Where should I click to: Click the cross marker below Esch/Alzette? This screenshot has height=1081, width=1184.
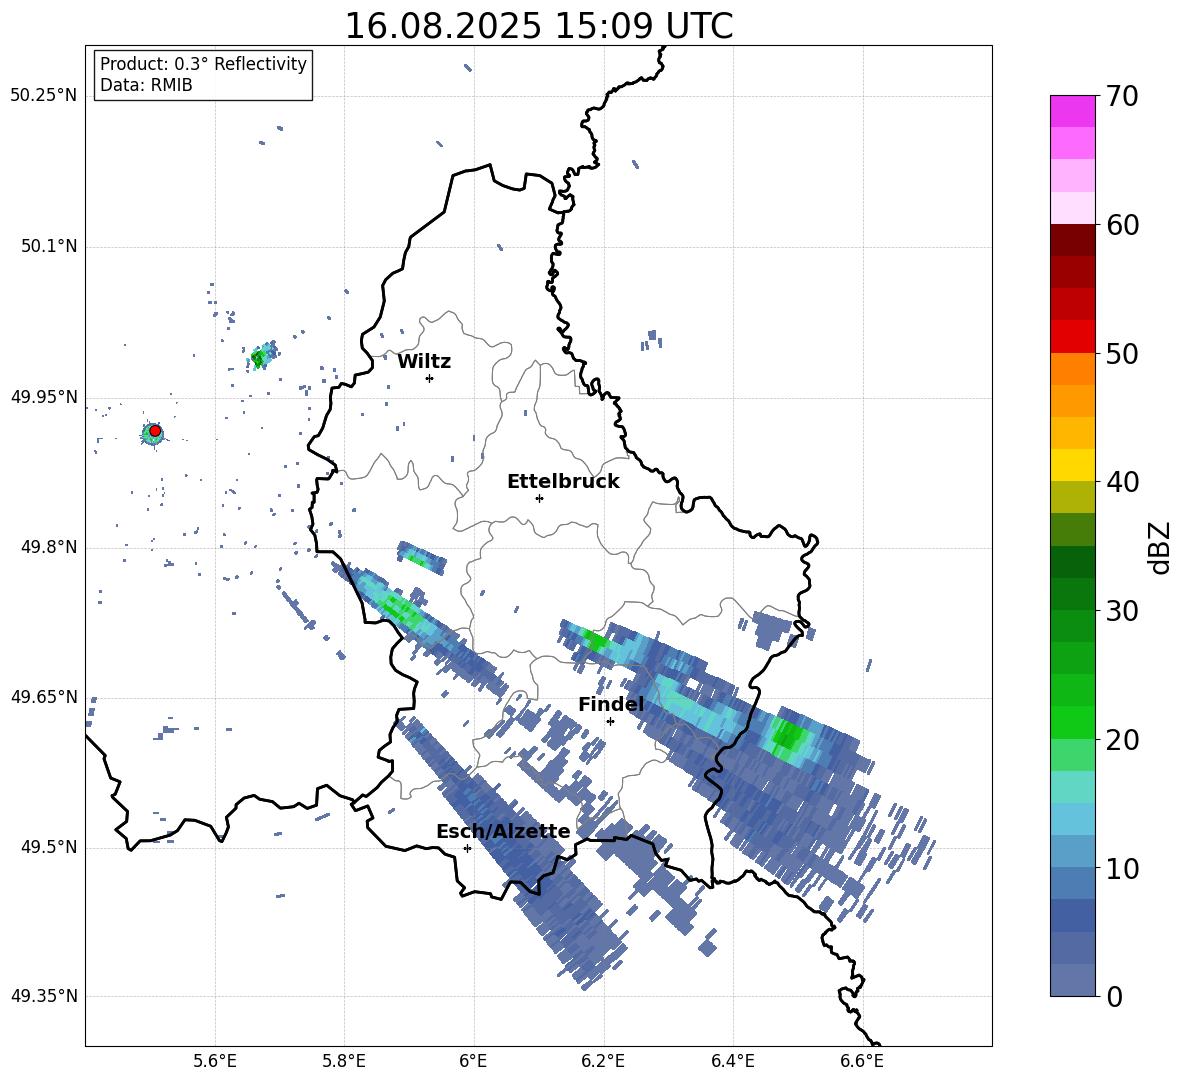(467, 848)
